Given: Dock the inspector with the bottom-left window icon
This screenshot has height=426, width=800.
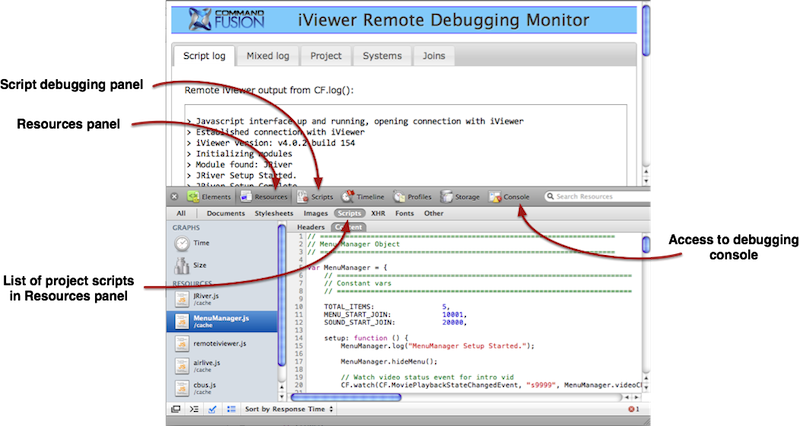Looking at the screenshot, I should tap(176, 409).
